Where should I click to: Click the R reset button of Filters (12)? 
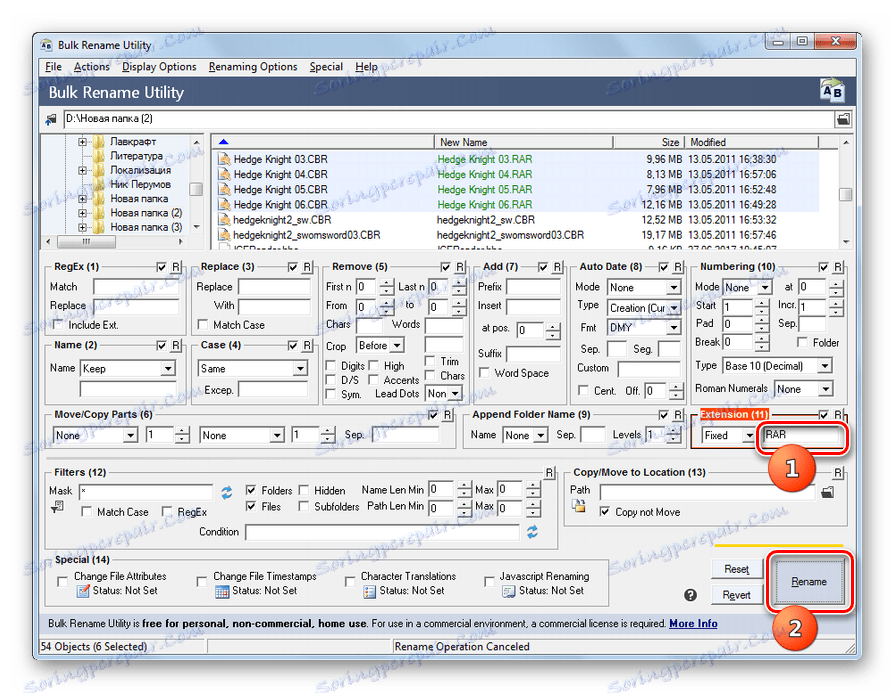click(549, 473)
